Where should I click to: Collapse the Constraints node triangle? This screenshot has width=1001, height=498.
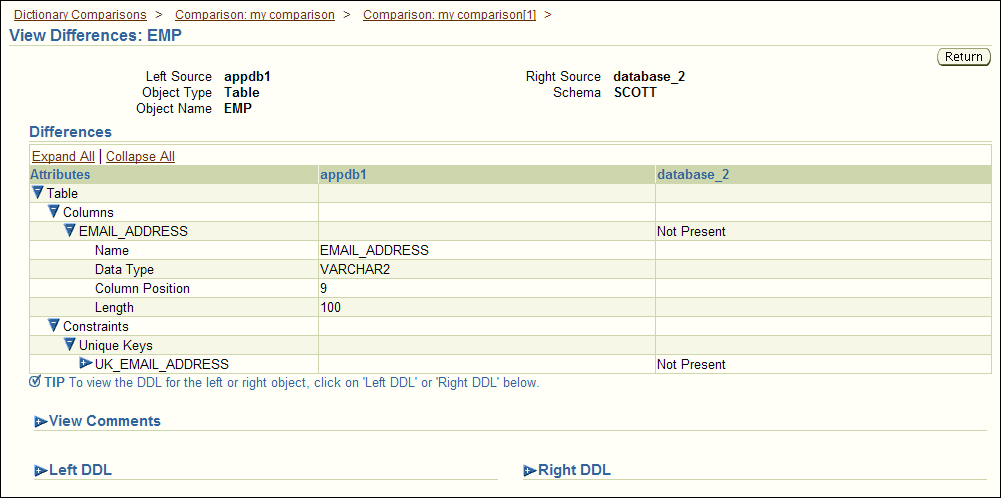[54, 326]
